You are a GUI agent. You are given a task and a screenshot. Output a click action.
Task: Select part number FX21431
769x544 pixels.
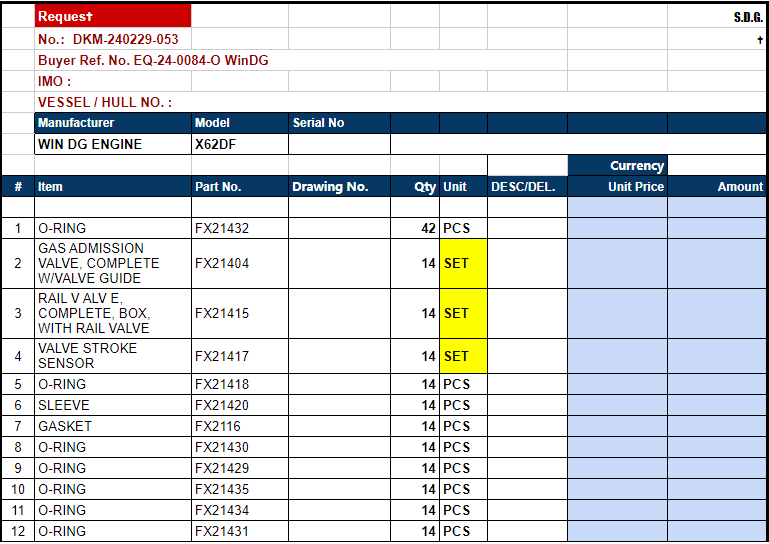pos(240,531)
